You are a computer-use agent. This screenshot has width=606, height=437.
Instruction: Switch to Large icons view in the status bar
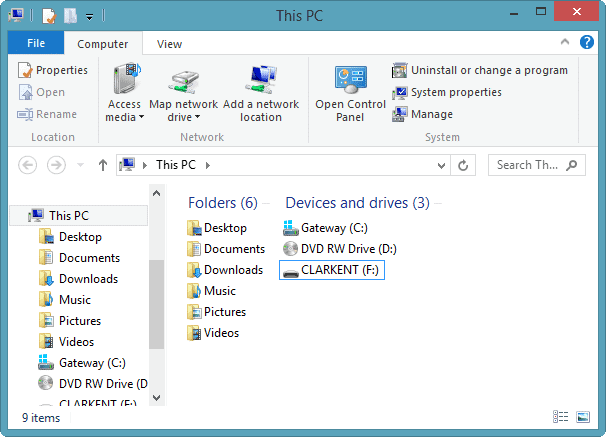(x=583, y=417)
